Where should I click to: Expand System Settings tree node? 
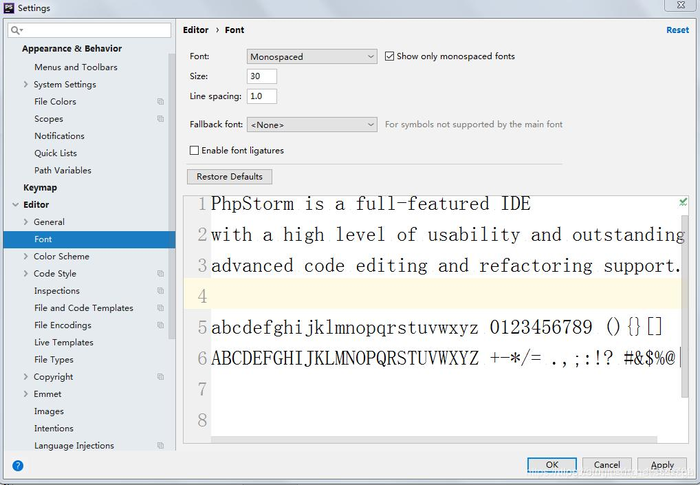point(25,84)
